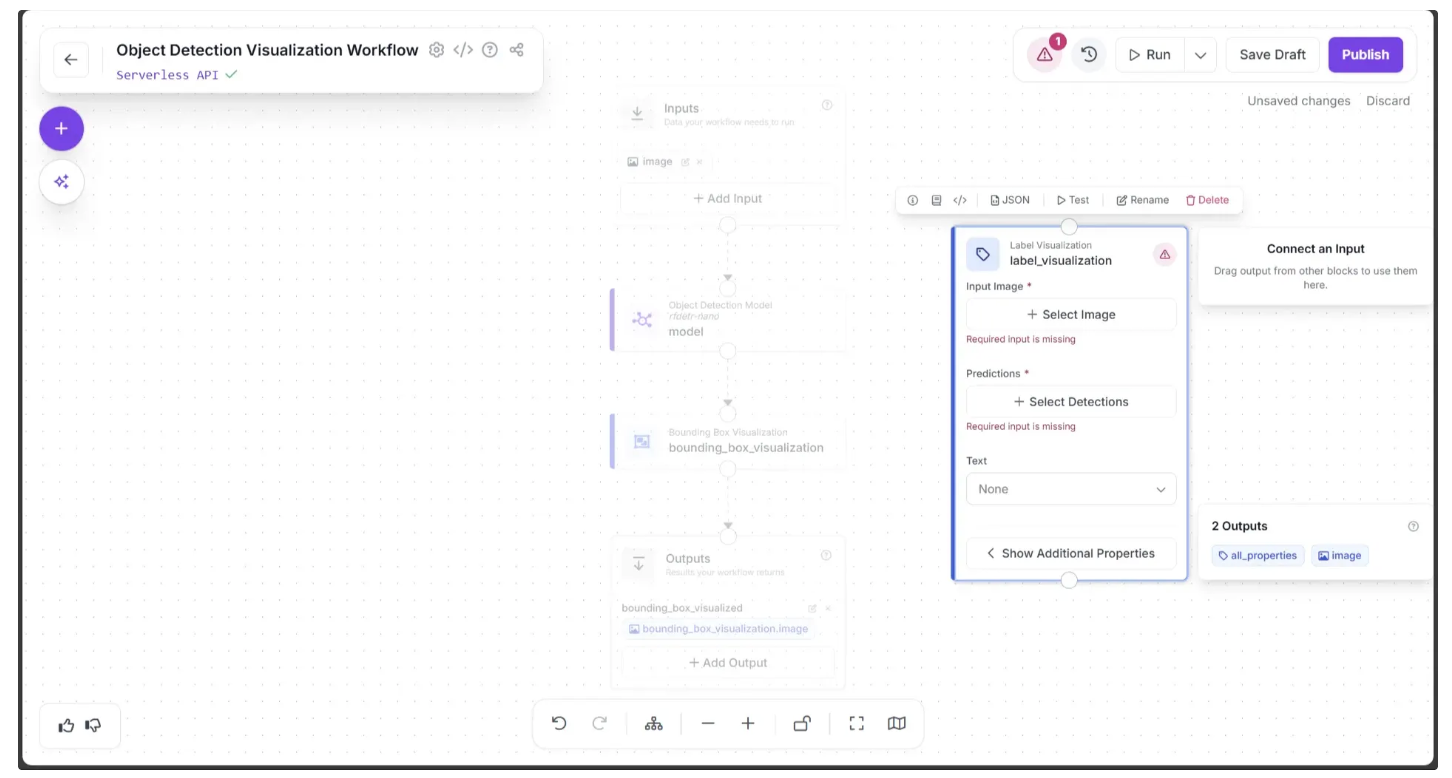Click Select Image input field
The height and width of the screenshot is (778, 1452).
pos(1071,315)
